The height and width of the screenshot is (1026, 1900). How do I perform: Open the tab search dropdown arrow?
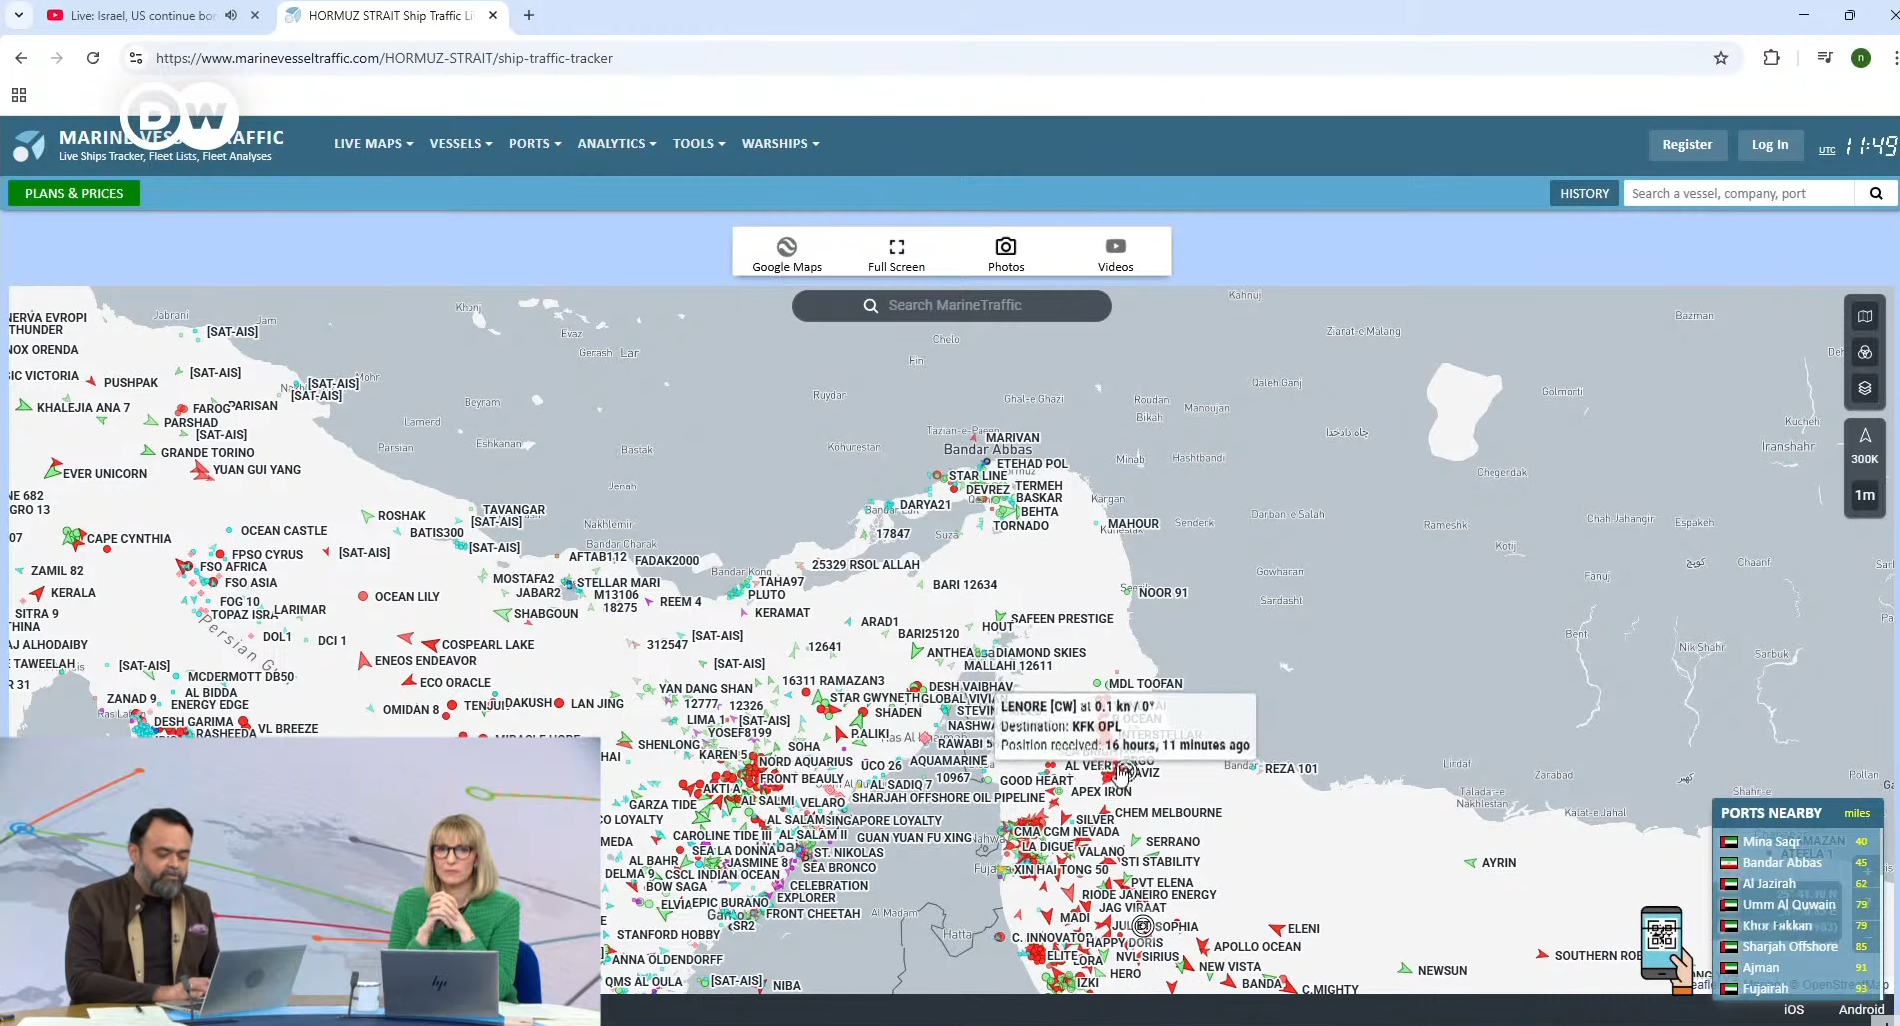(x=19, y=15)
